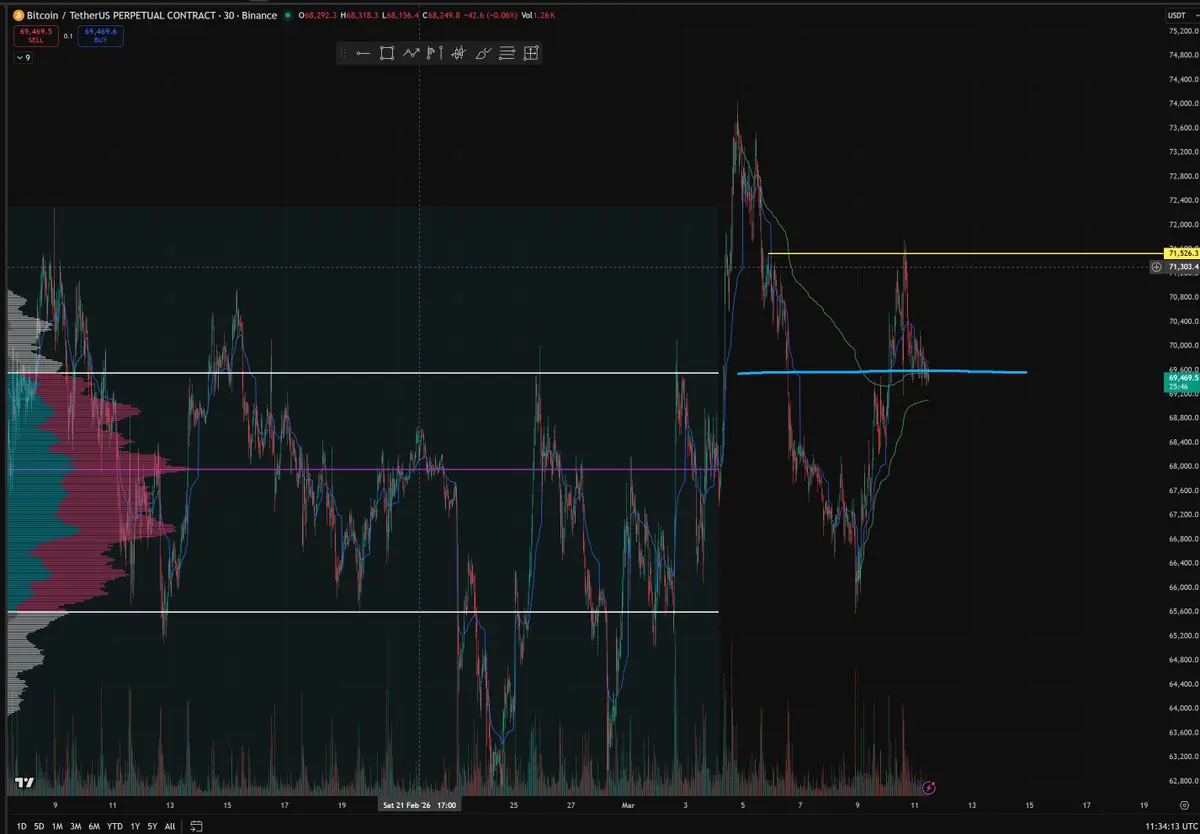The height and width of the screenshot is (834, 1200).
Task: Select the upper white value area line
Action: 362,373
